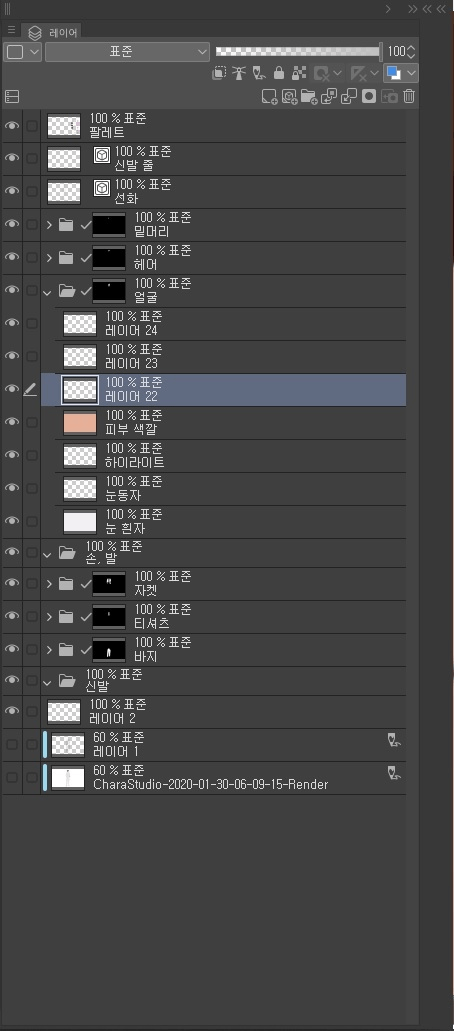Toggle visibility of 눈동자 layer
This screenshot has height=1031, width=454.
(x=12, y=487)
